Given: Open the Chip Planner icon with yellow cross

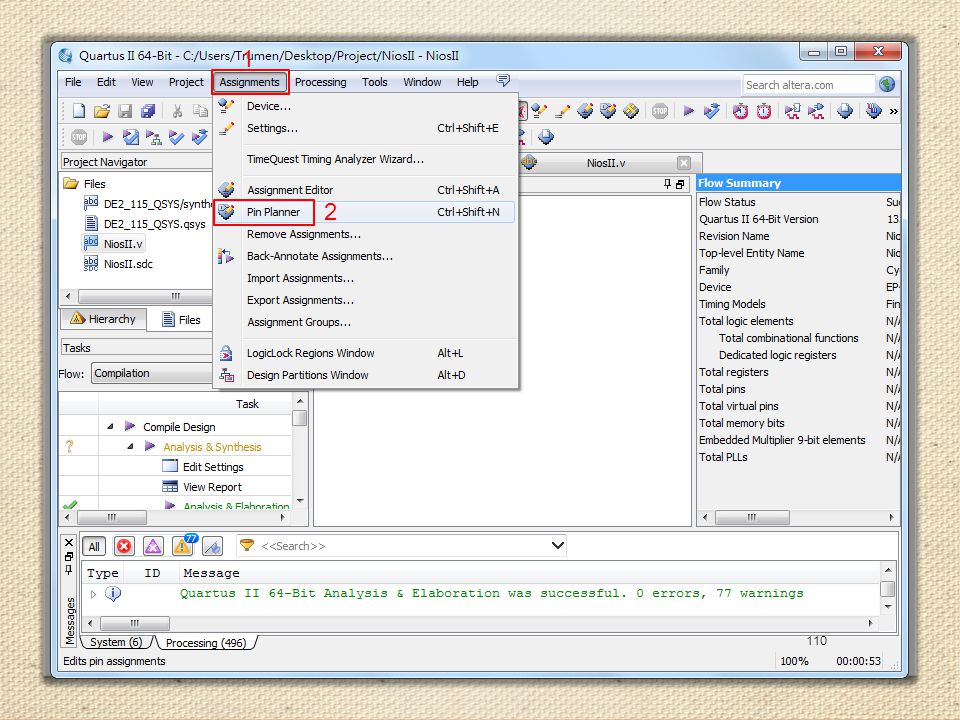Looking at the screenshot, I should click(631, 111).
